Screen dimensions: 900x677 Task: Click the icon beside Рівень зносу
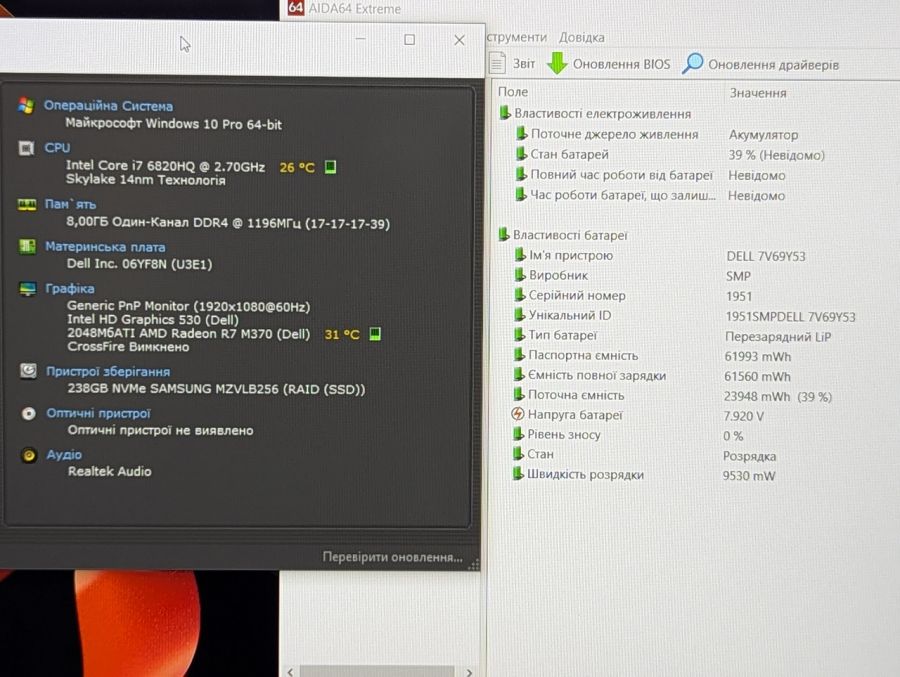point(518,434)
